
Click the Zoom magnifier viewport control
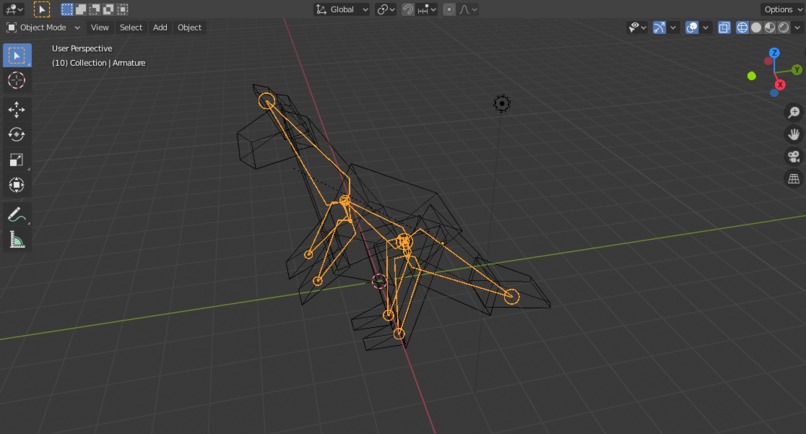tap(794, 112)
